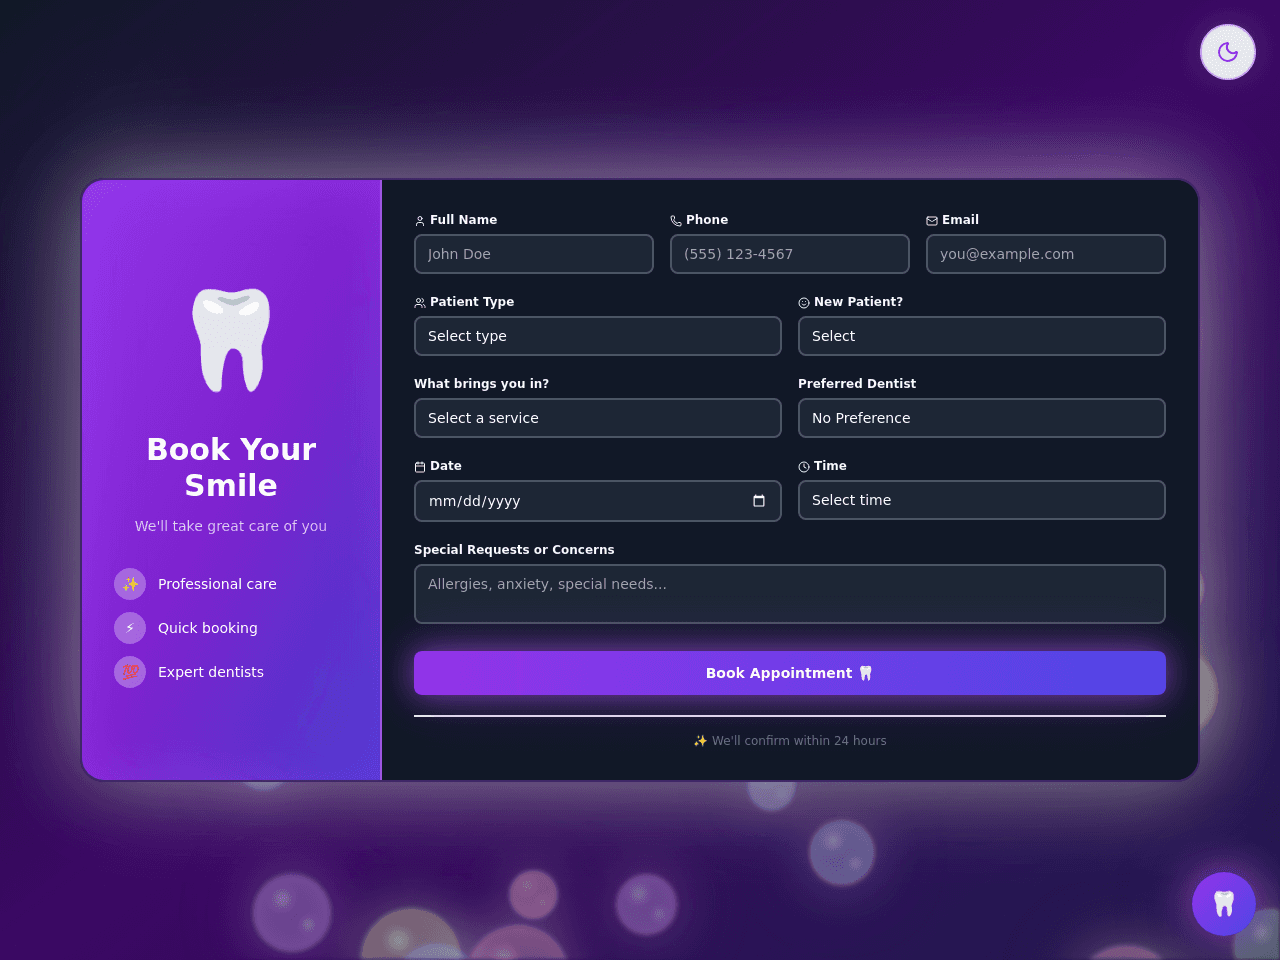Click the lightning icon beside Quick booking
The image size is (1280, 960).
(x=130, y=628)
